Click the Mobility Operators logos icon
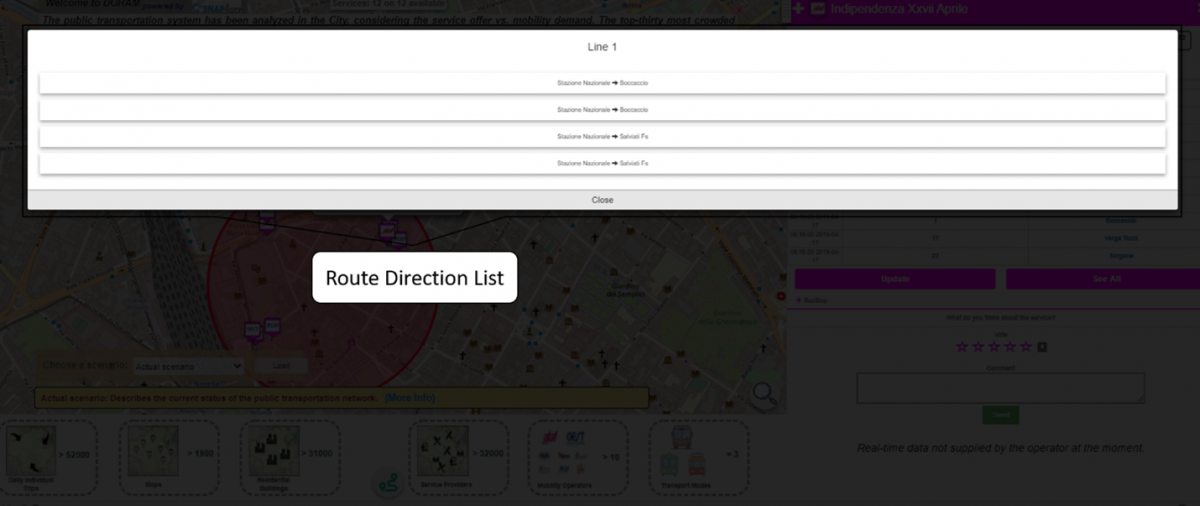This screenshot has width=1200, height=506. click(566, 453)
